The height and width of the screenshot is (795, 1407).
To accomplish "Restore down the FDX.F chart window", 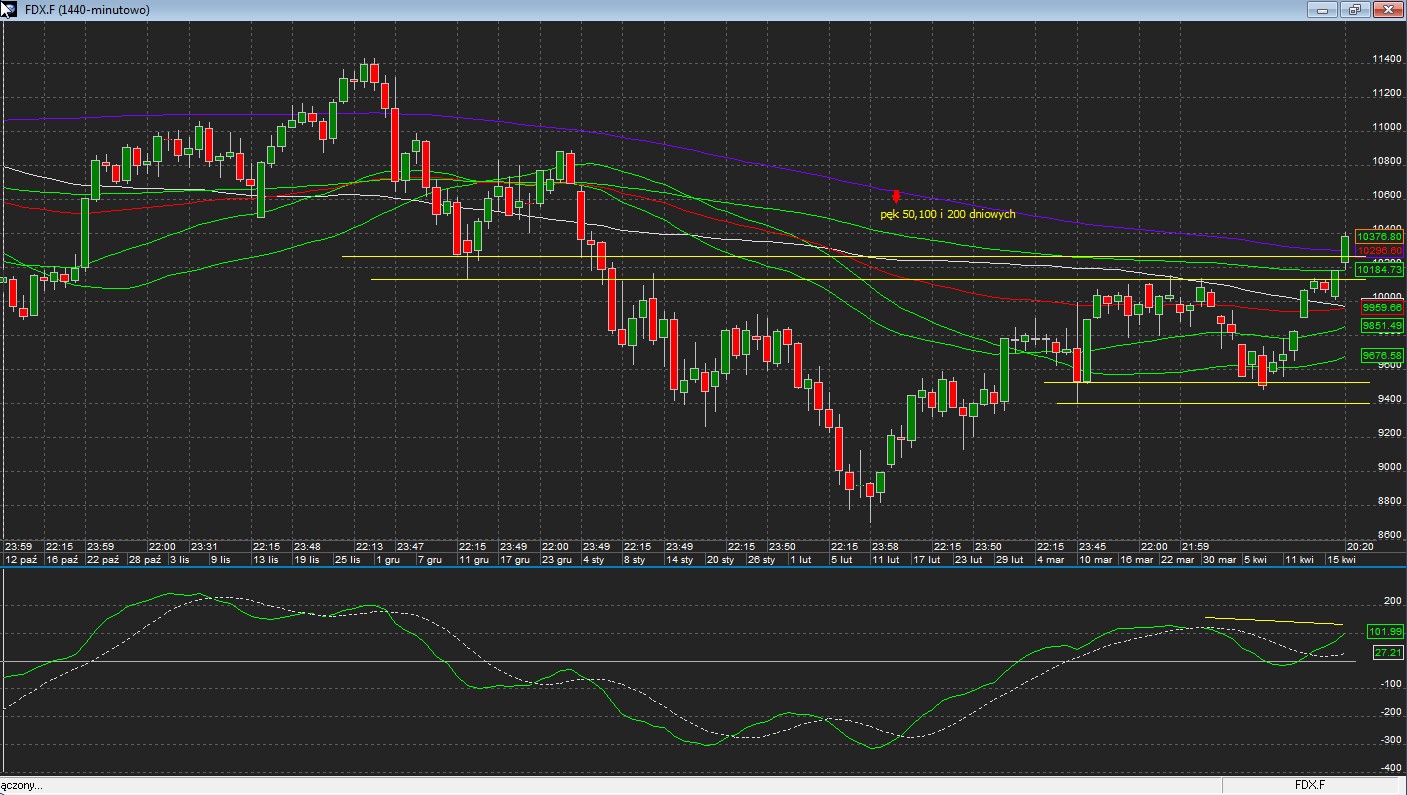I will pyautogui.click(x=1355, y=10).
